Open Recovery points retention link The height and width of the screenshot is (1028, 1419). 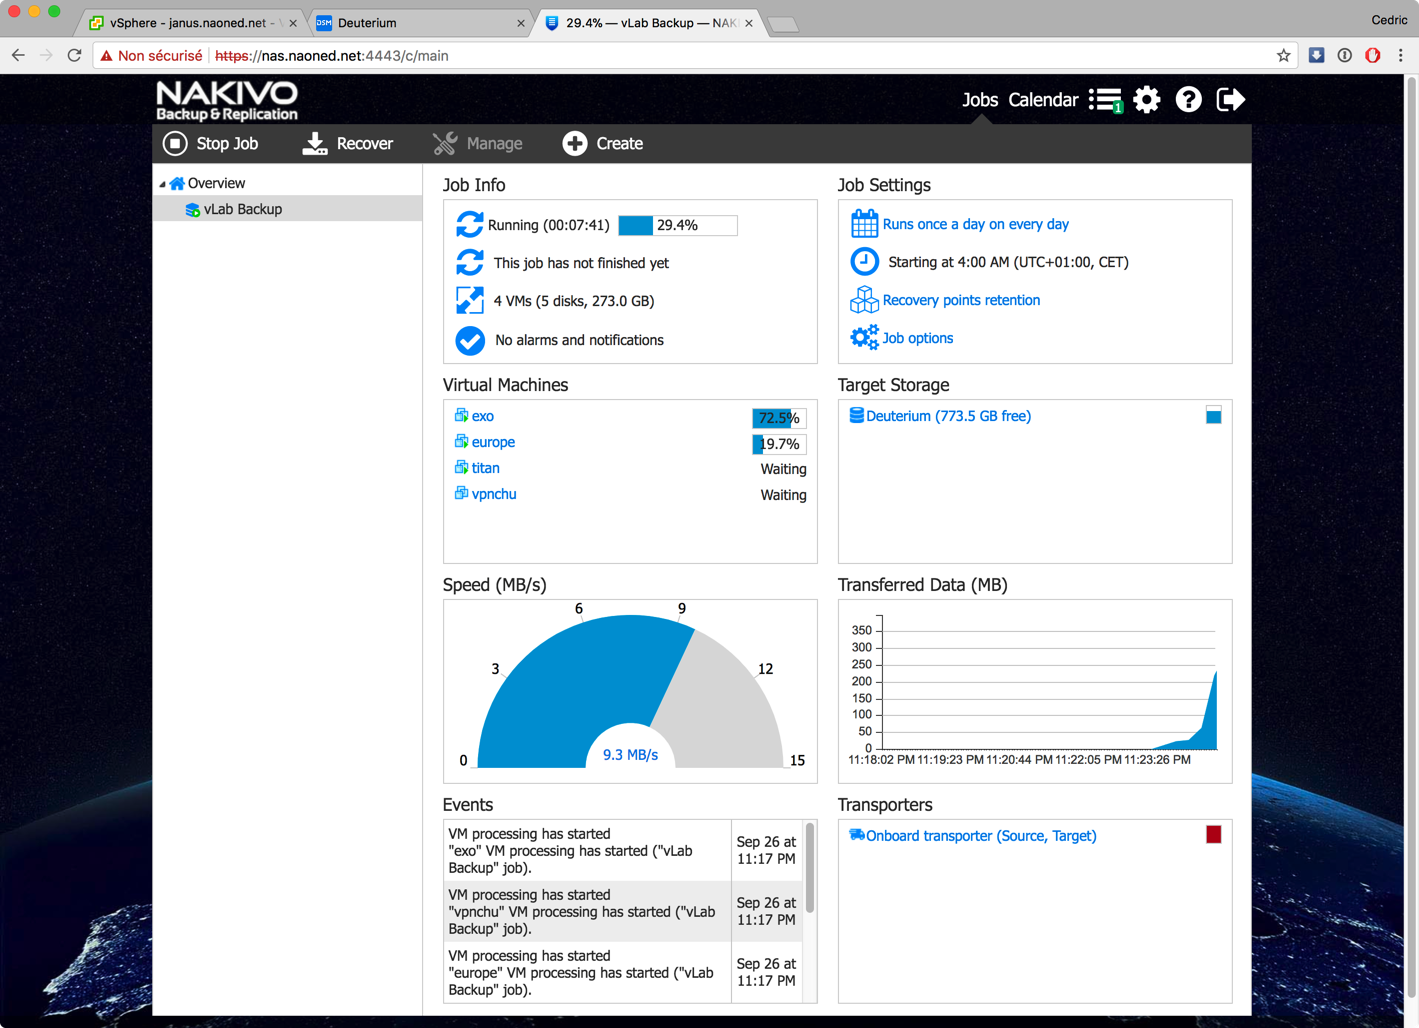pyautogui.click(x=960, y=300)
